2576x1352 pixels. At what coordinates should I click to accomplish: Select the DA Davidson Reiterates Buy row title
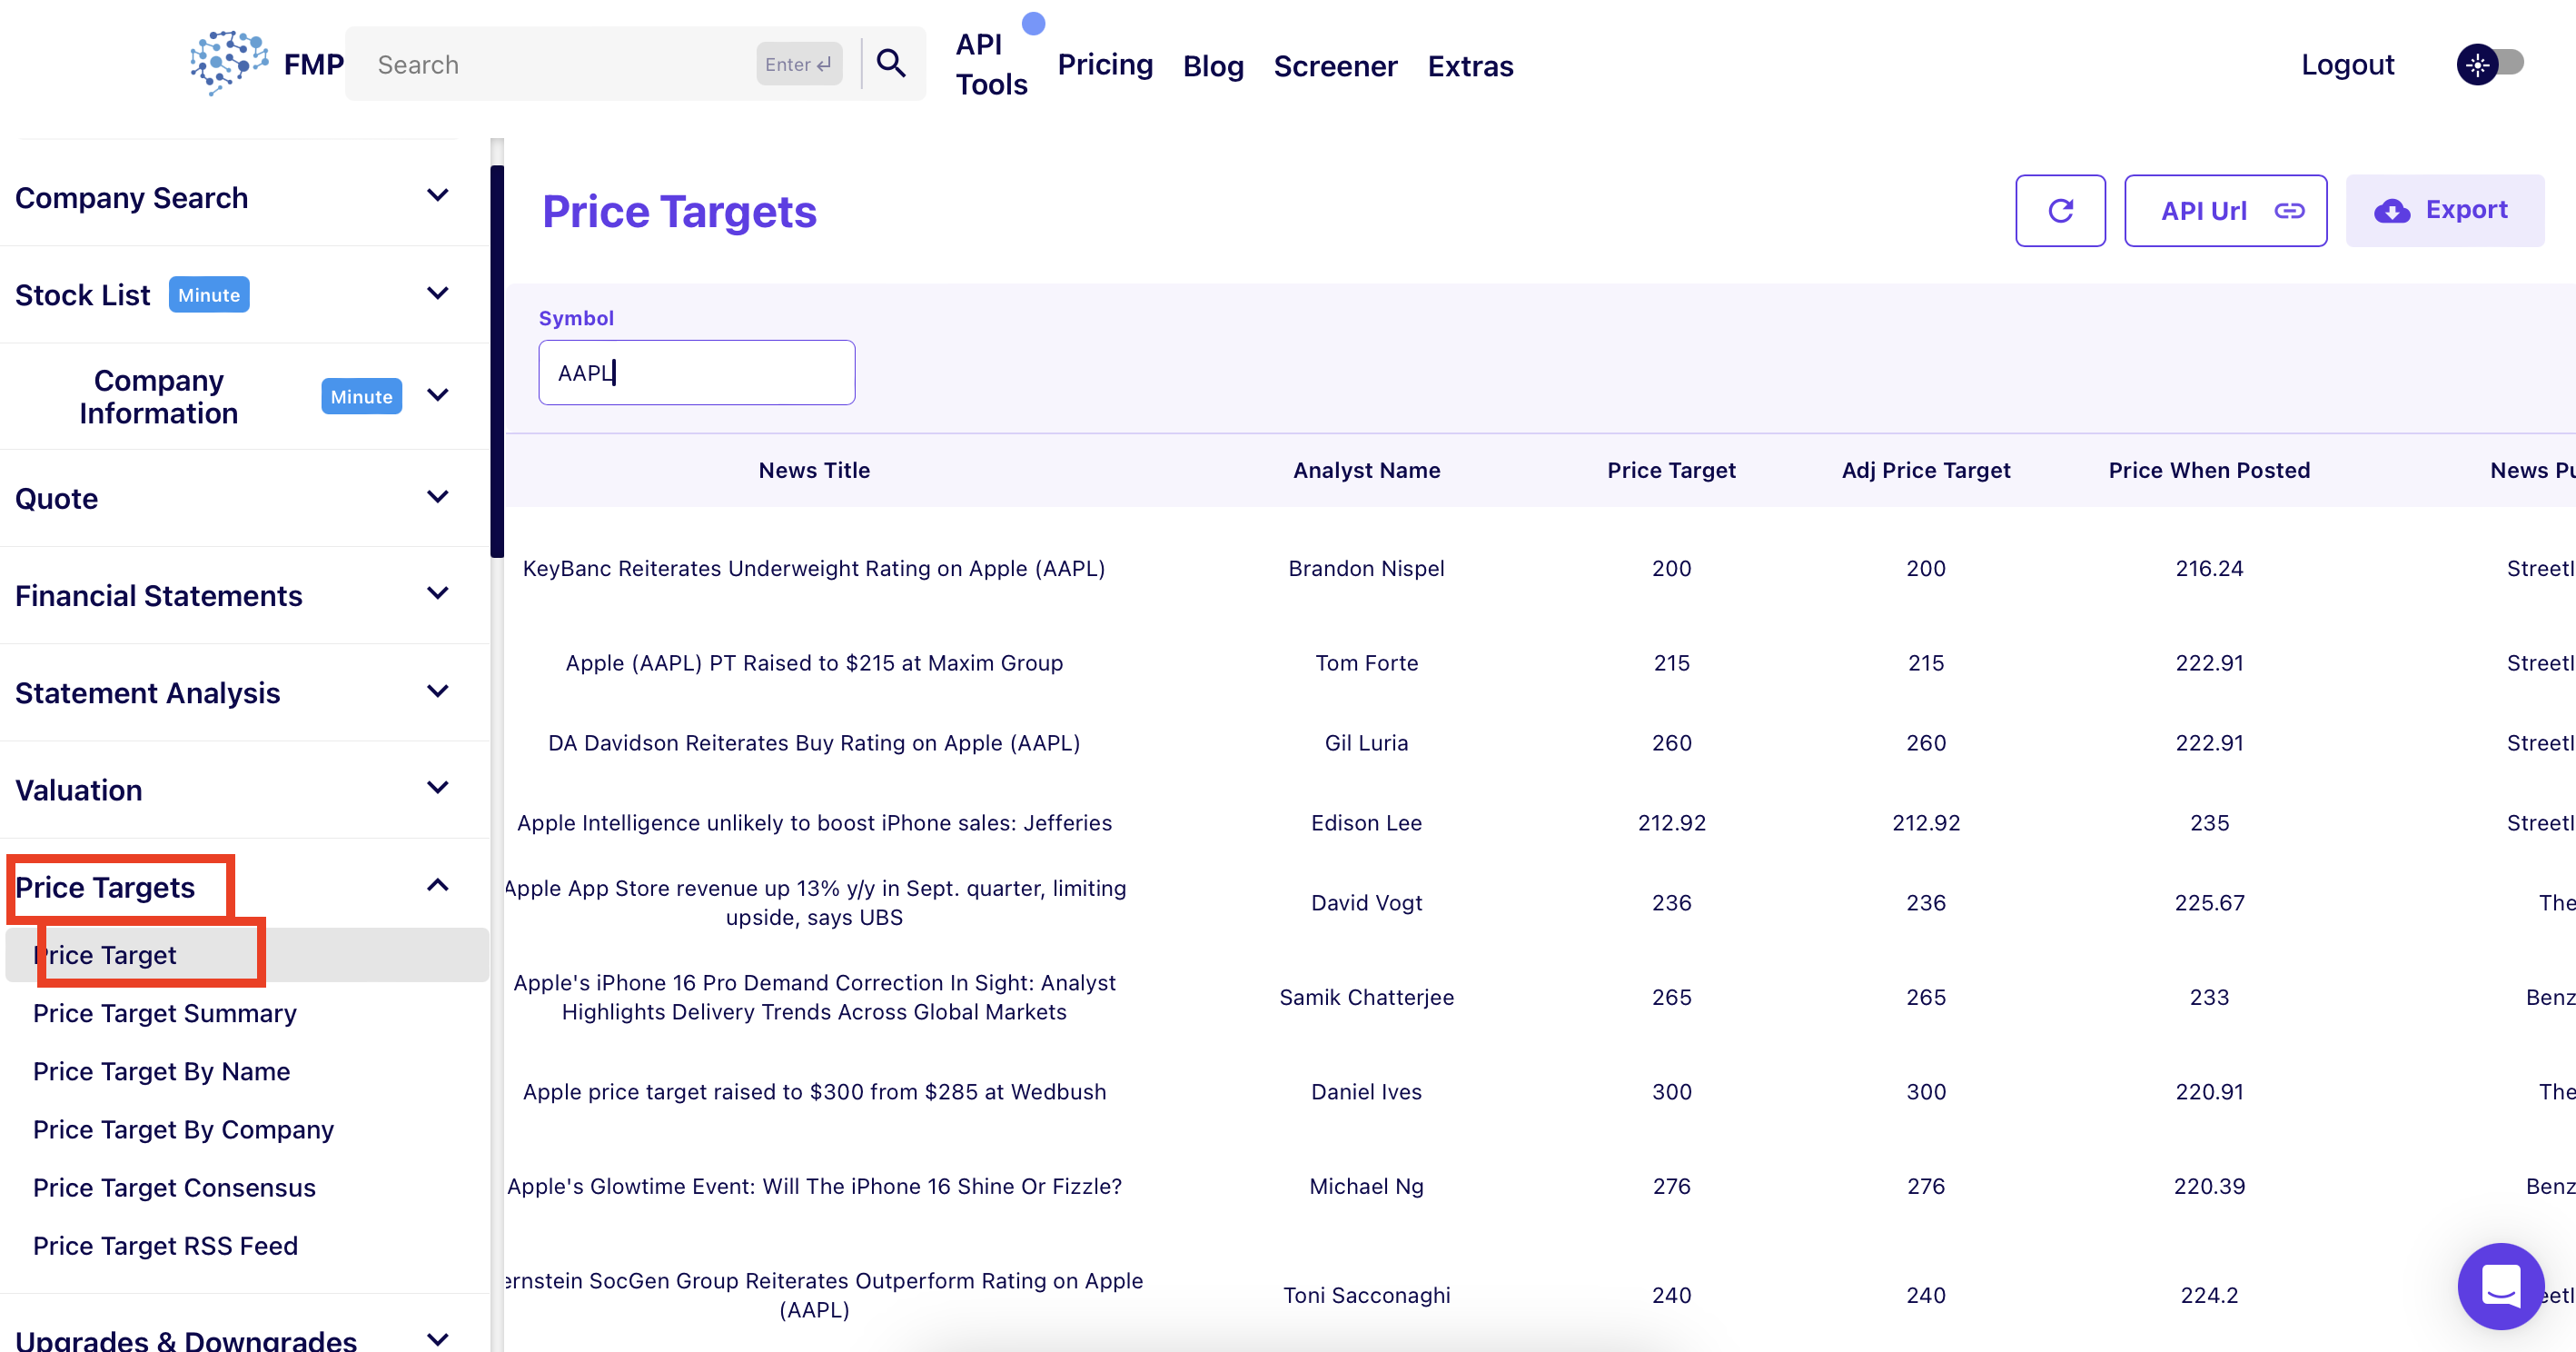point(814,743)
